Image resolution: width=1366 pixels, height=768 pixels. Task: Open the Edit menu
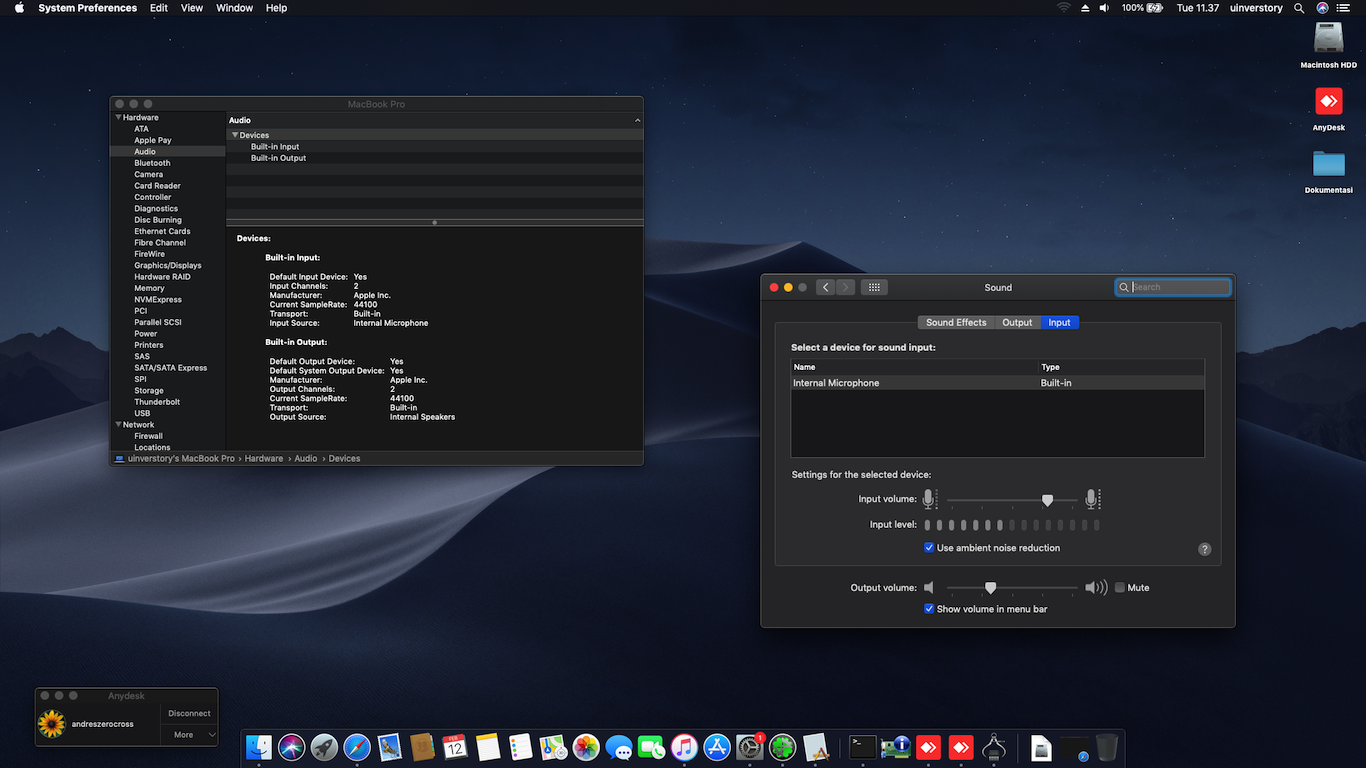(159, 8)
